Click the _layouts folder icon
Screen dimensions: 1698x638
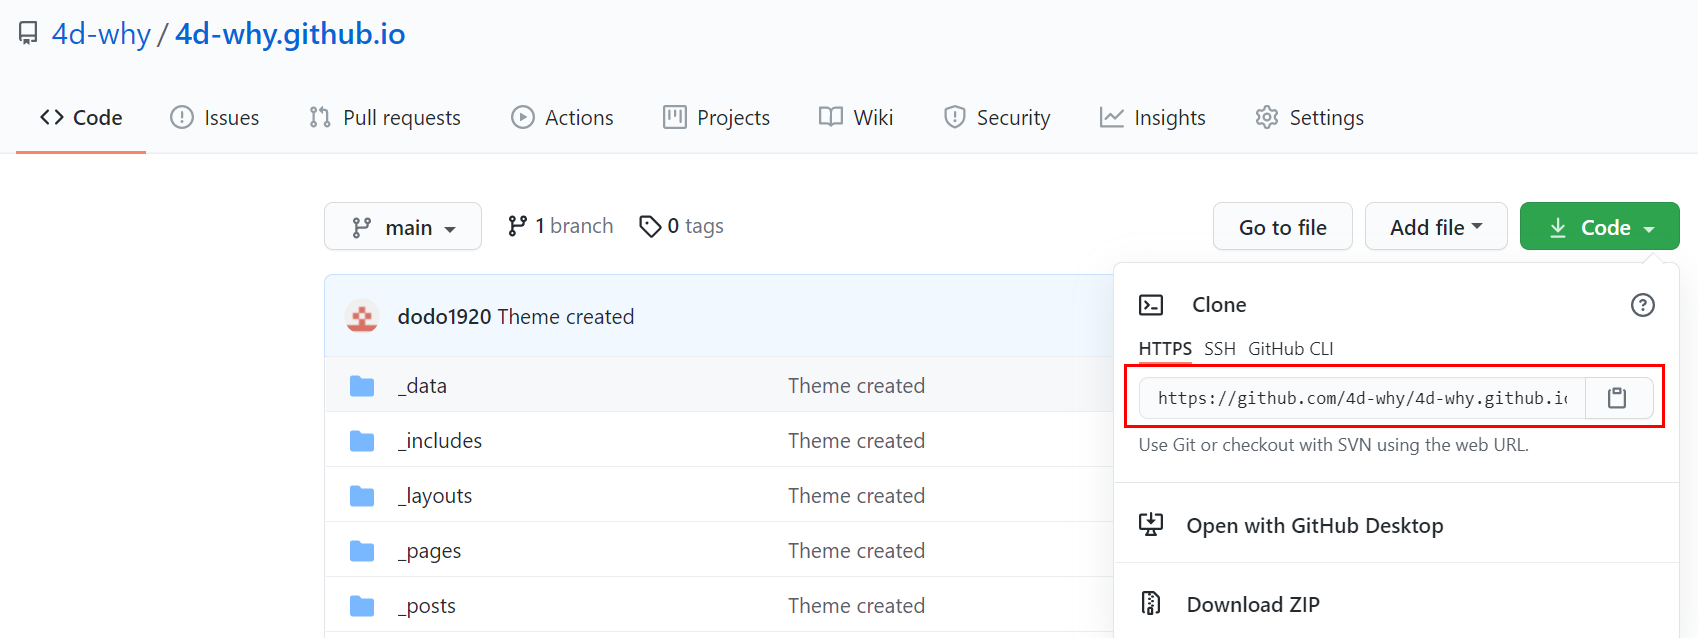point(362,496)
